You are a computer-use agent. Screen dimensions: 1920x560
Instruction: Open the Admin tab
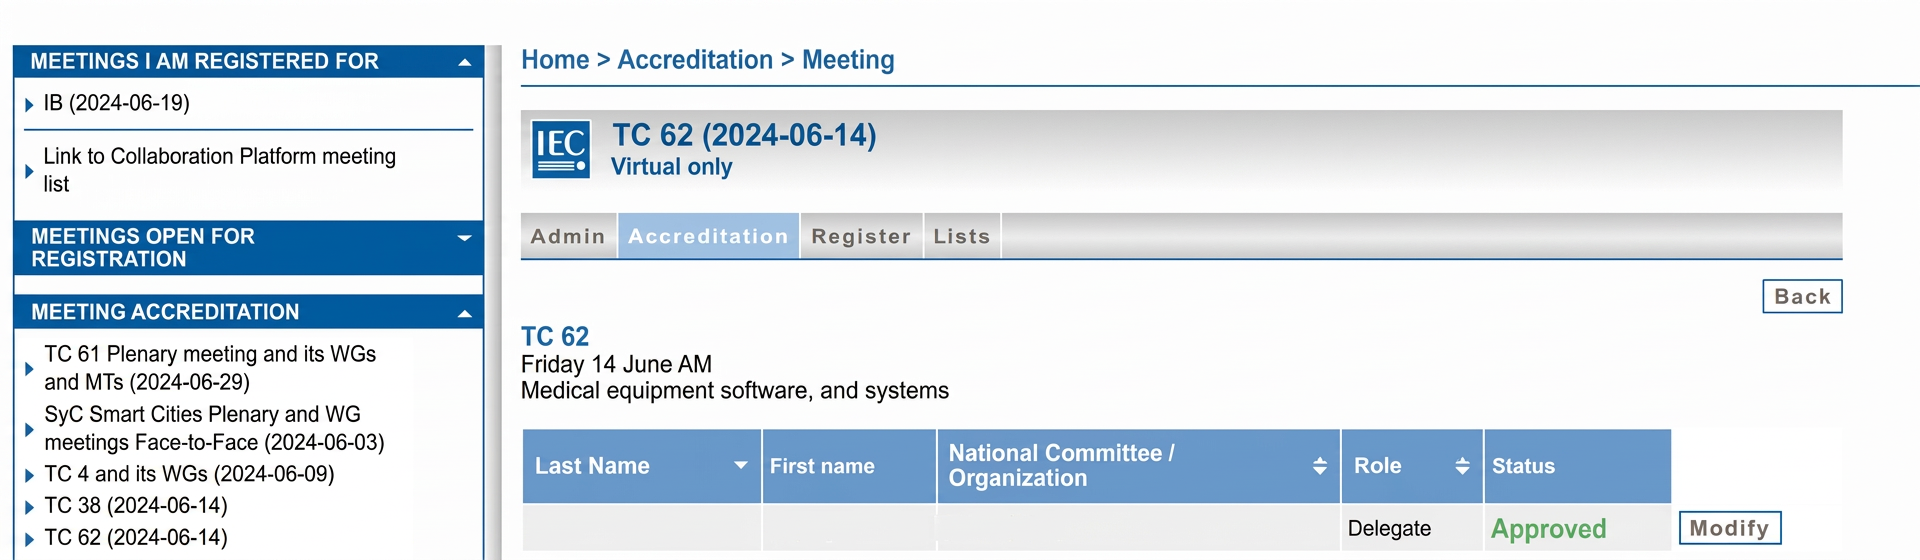point(568,236)
